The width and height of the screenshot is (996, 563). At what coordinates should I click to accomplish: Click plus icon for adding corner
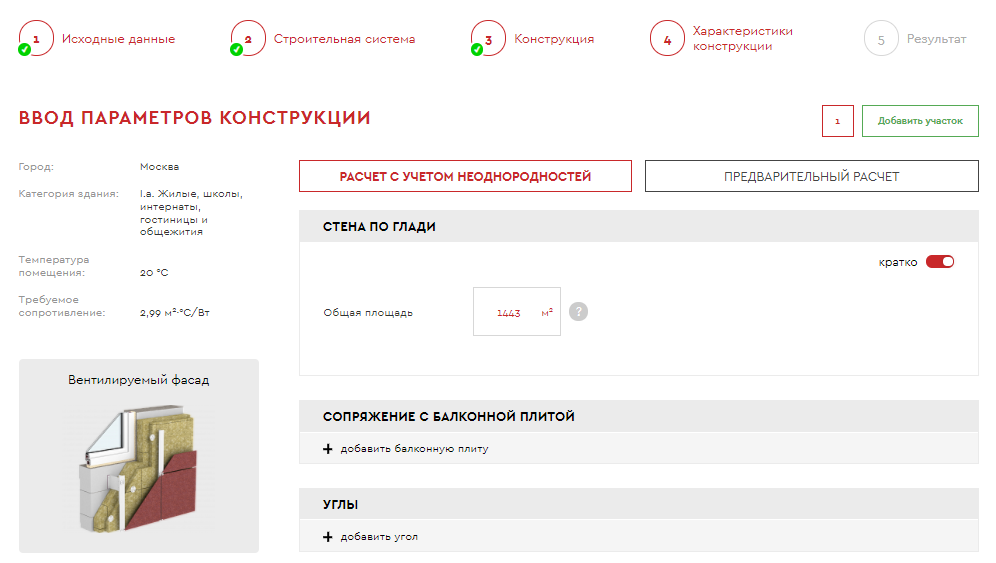(x=327, y=537)
